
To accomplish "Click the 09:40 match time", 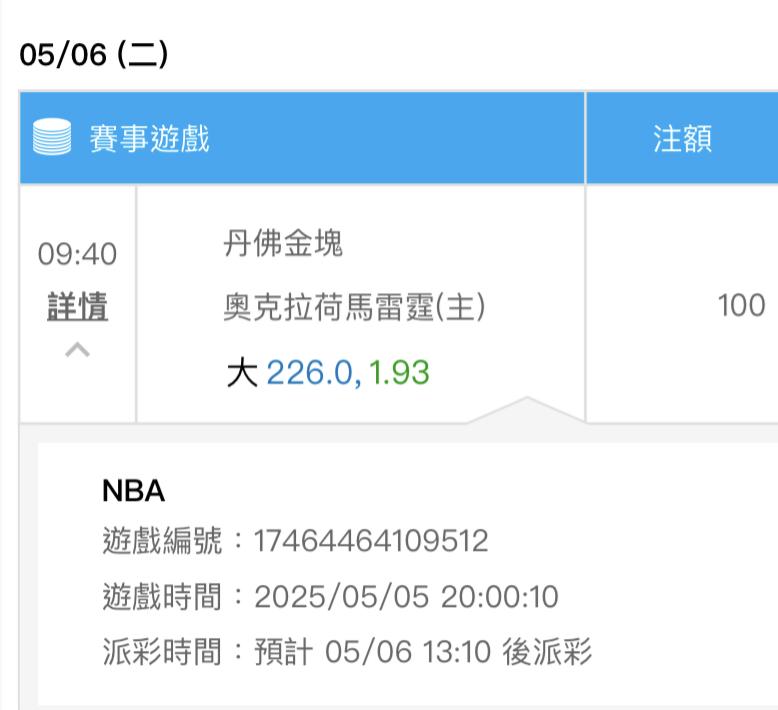I will [x=77, y=255].
